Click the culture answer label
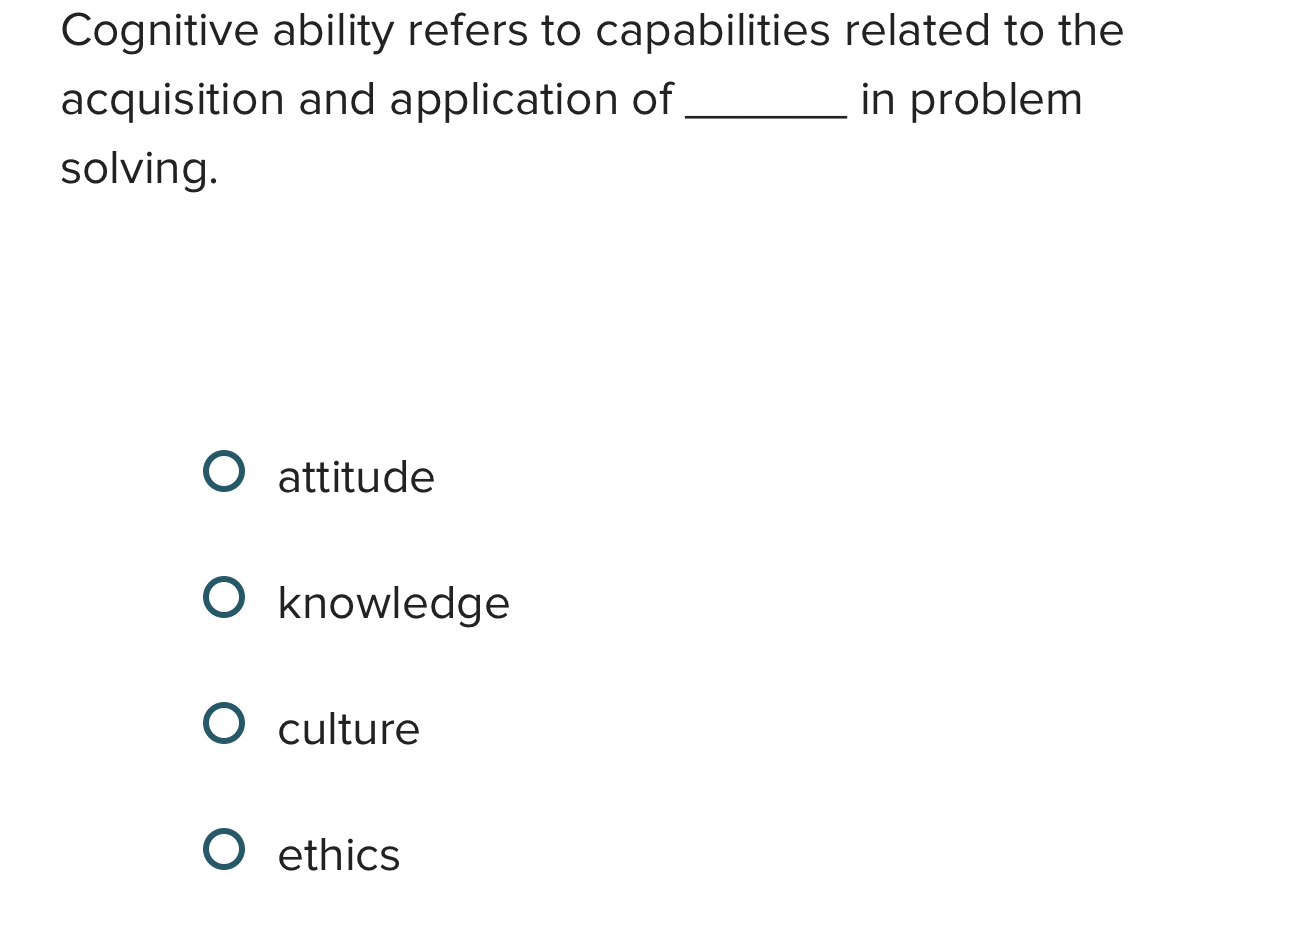The width and height of the screenshot is (1290, 926). point(348,729)
